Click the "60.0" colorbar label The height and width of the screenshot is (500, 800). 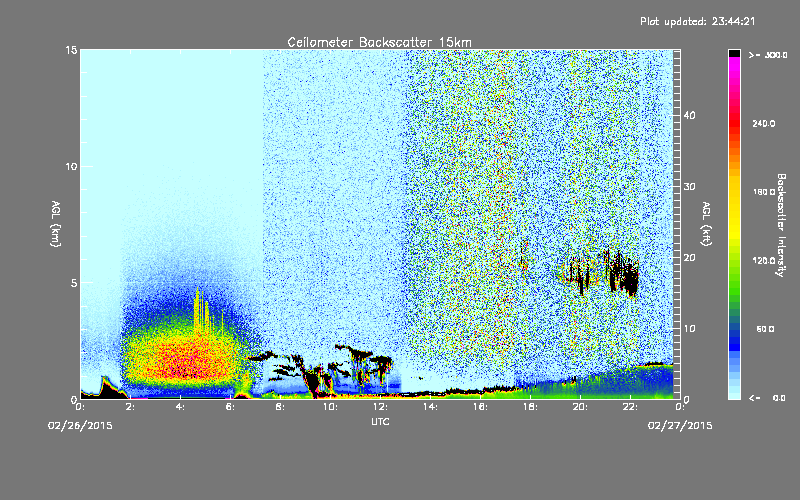(x=765, y=329)
